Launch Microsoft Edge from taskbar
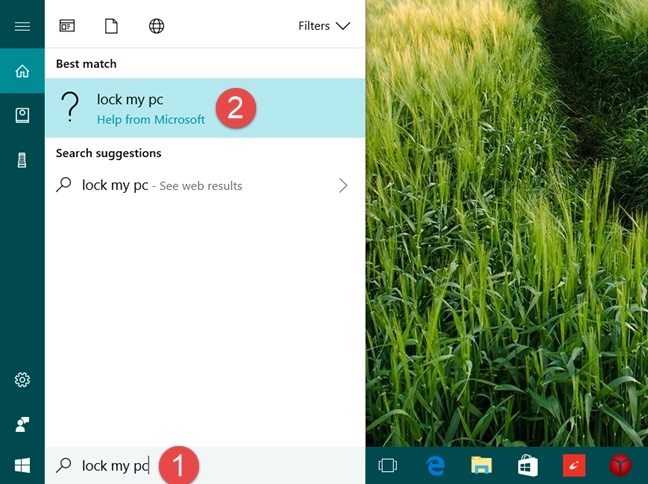Viewport: 648px width, 484px height. [435, 465]
